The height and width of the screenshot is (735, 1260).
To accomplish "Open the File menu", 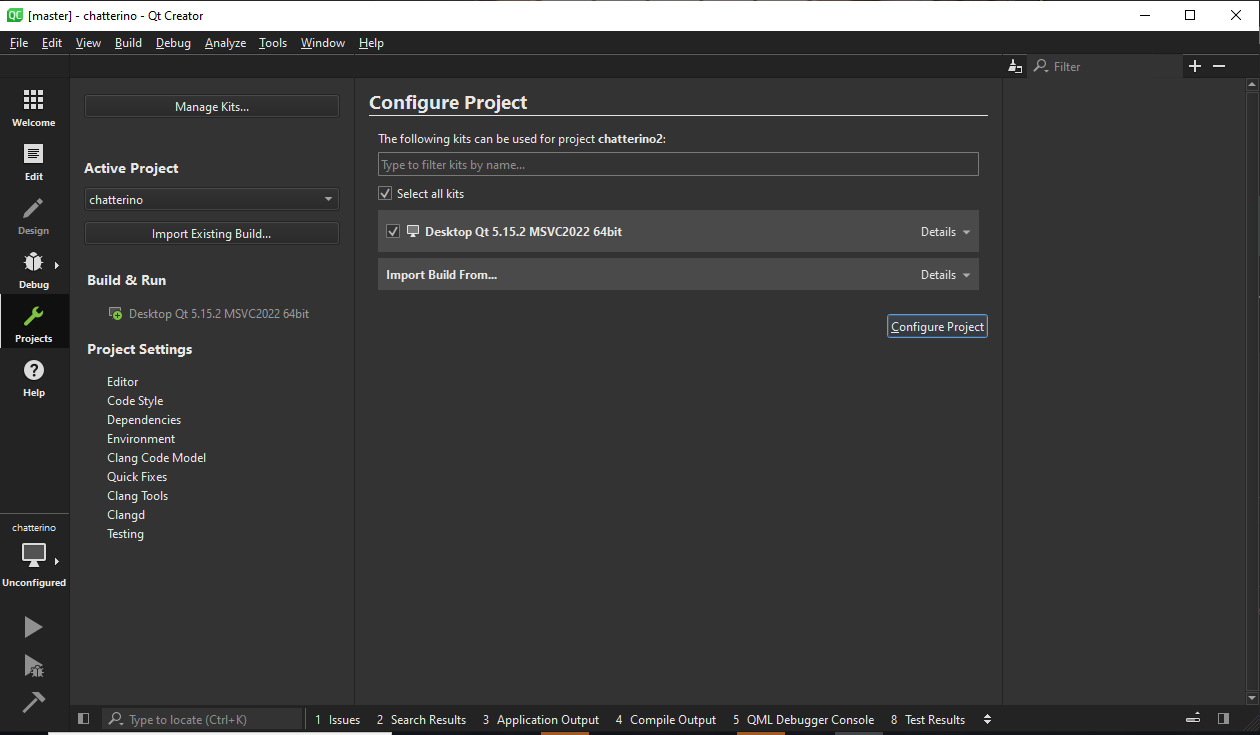I will [19, 43].
